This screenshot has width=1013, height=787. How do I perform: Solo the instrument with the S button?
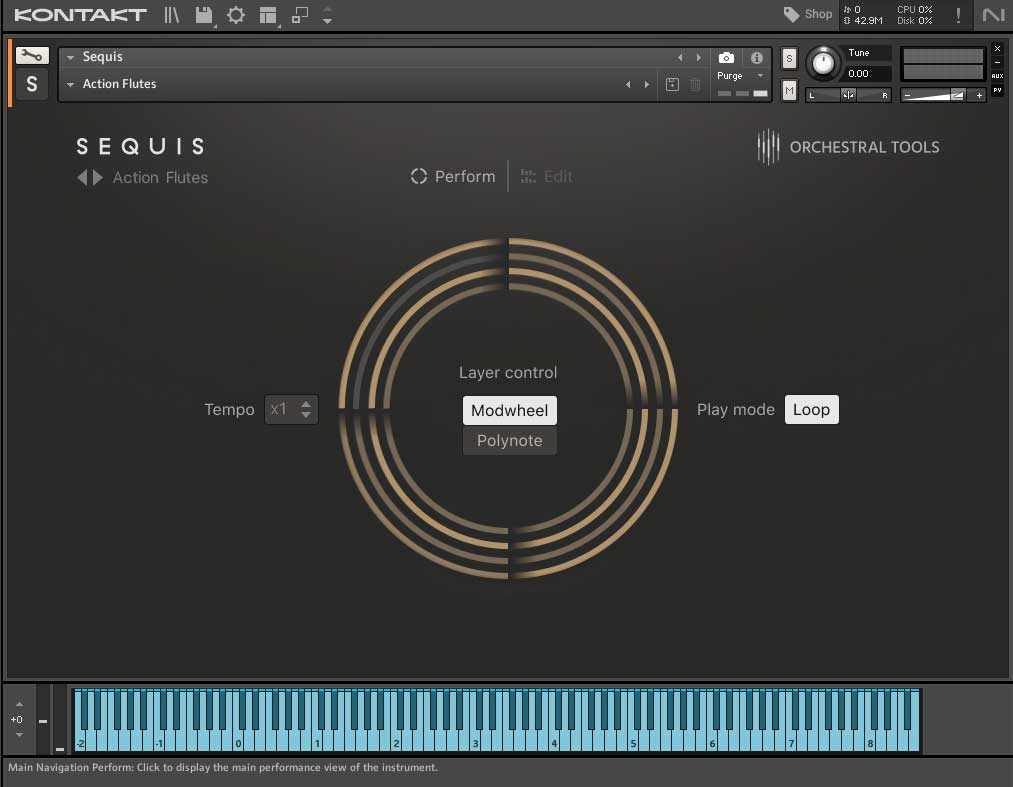click(789, 58)
